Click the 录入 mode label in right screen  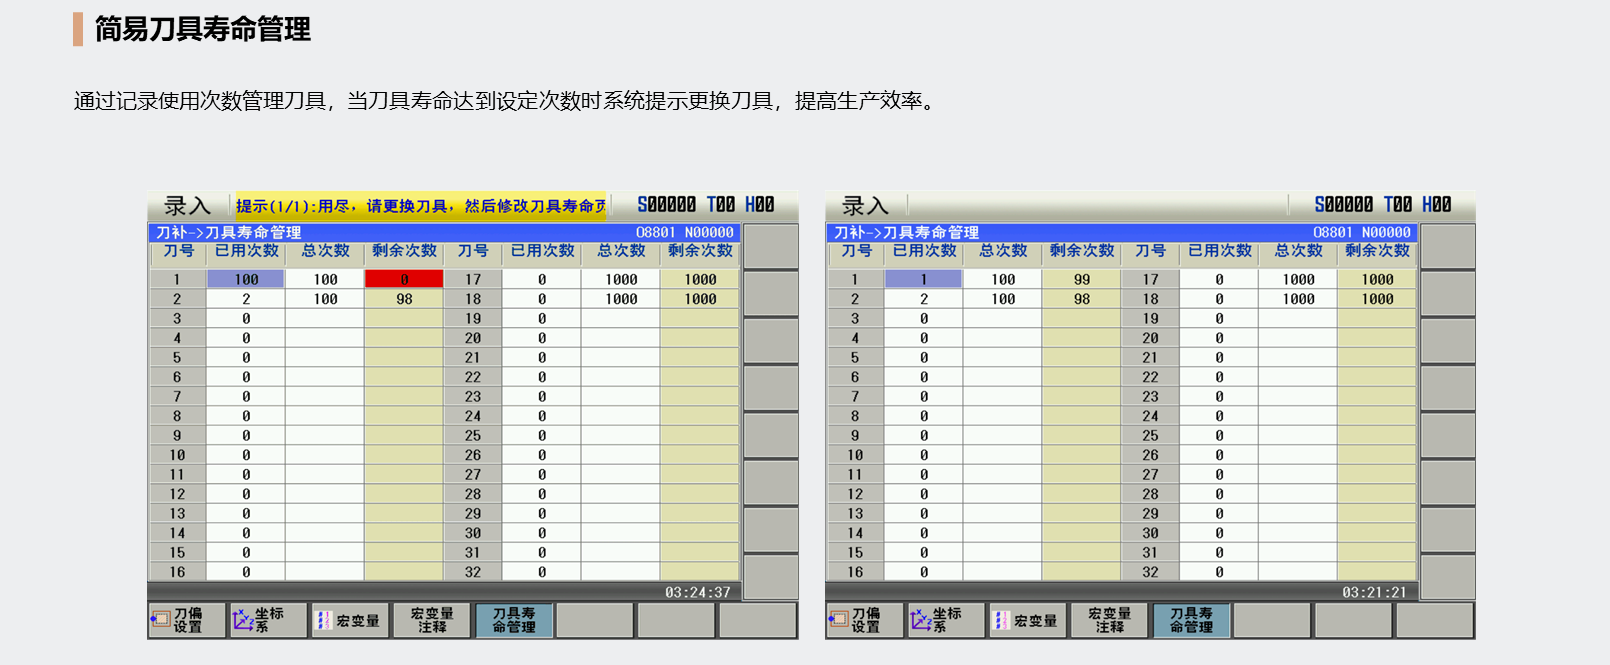(x=865, y=206)
